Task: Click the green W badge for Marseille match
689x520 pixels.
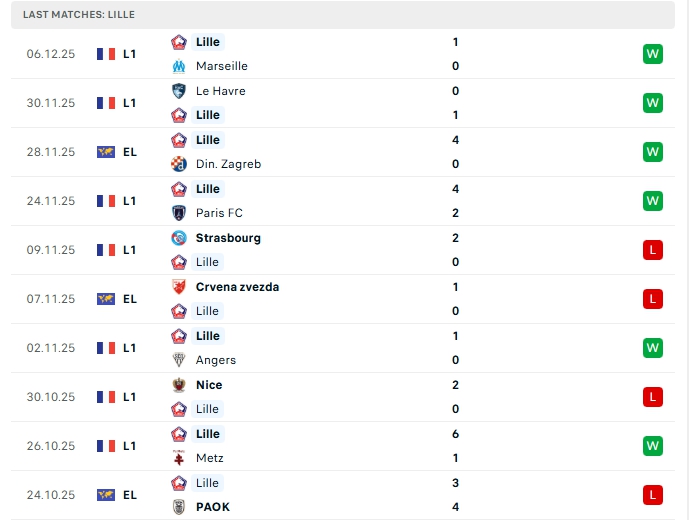Action: (x=653, y=54)
